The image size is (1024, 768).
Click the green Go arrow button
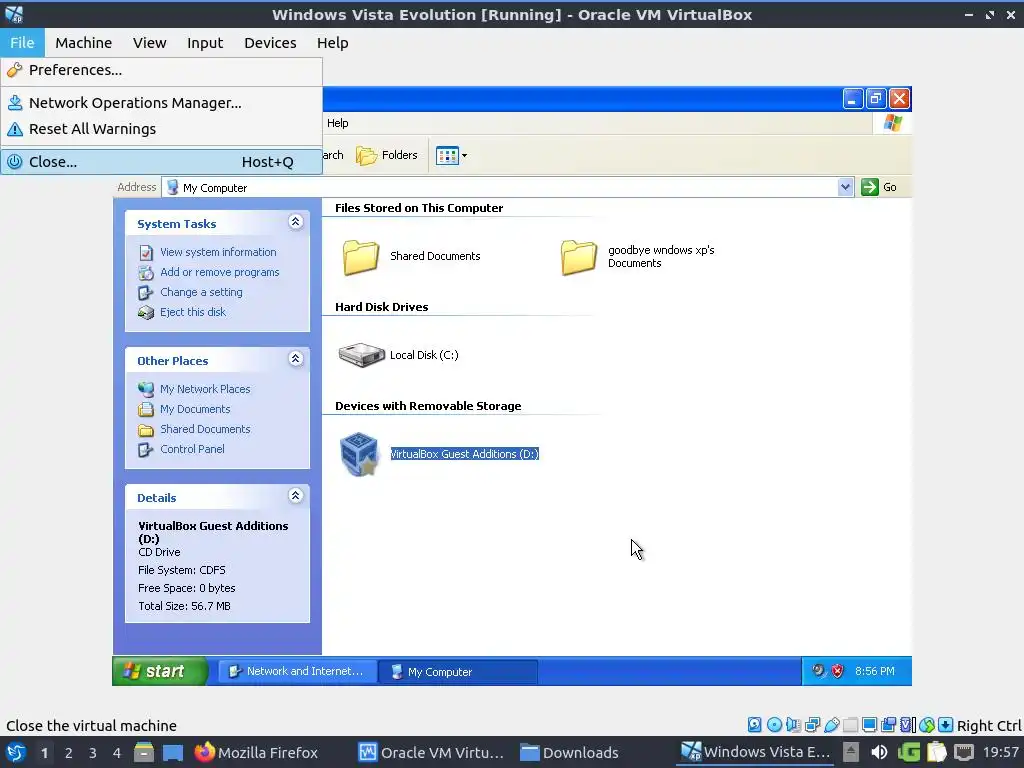(x=869, y=187)
